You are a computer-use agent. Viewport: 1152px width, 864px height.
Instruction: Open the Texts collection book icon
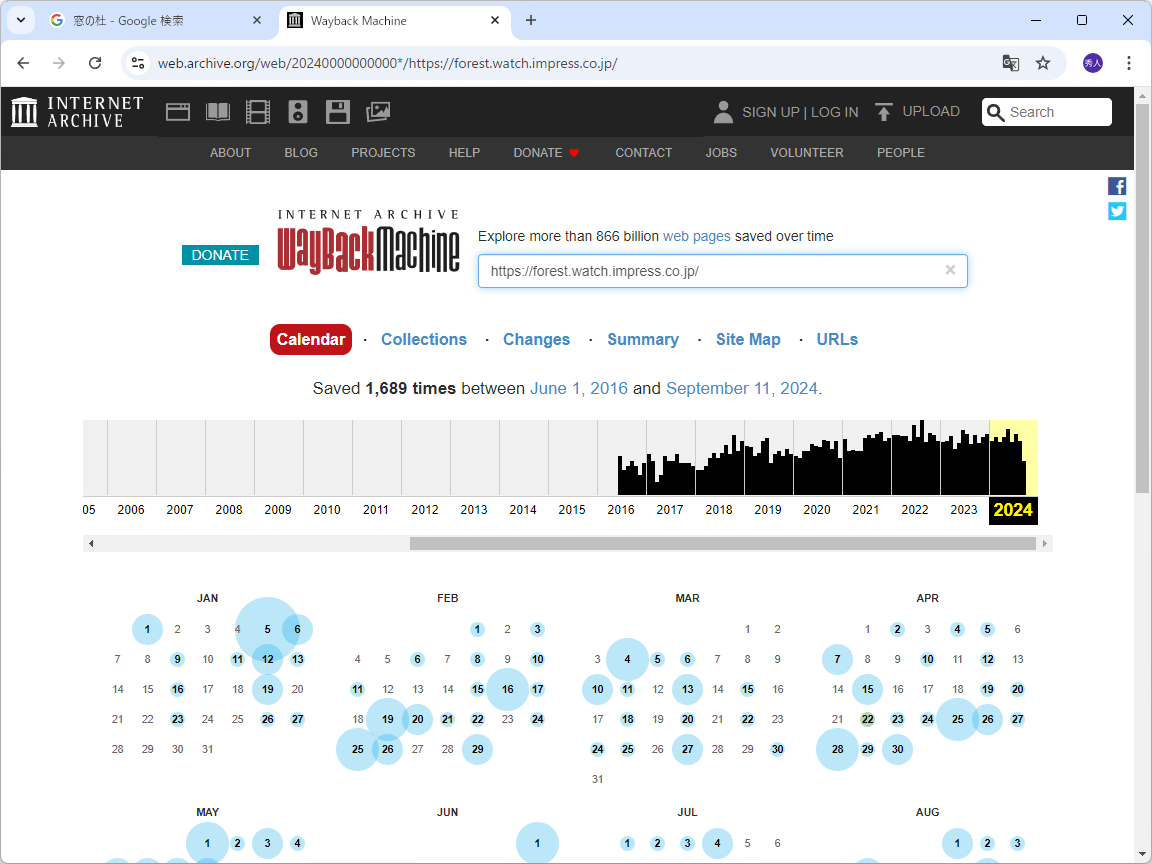[218, 111]
